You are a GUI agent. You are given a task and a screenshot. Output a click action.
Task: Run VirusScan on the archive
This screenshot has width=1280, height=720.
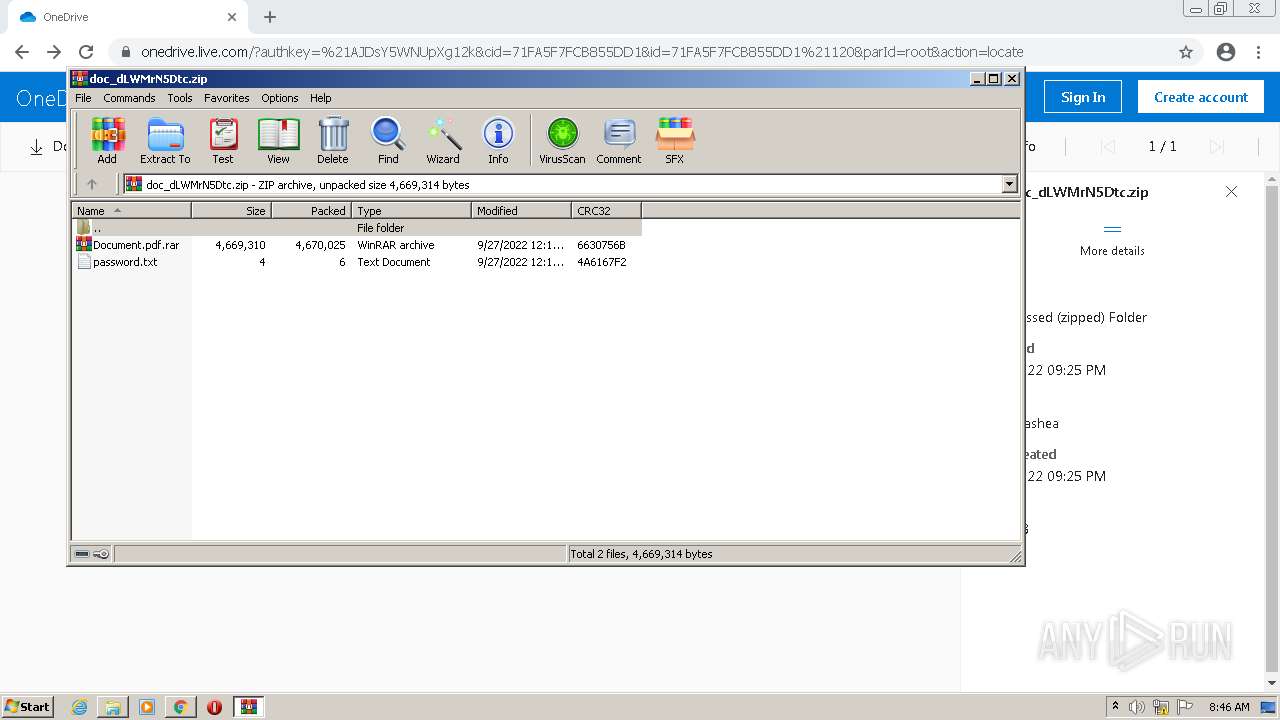562,140
